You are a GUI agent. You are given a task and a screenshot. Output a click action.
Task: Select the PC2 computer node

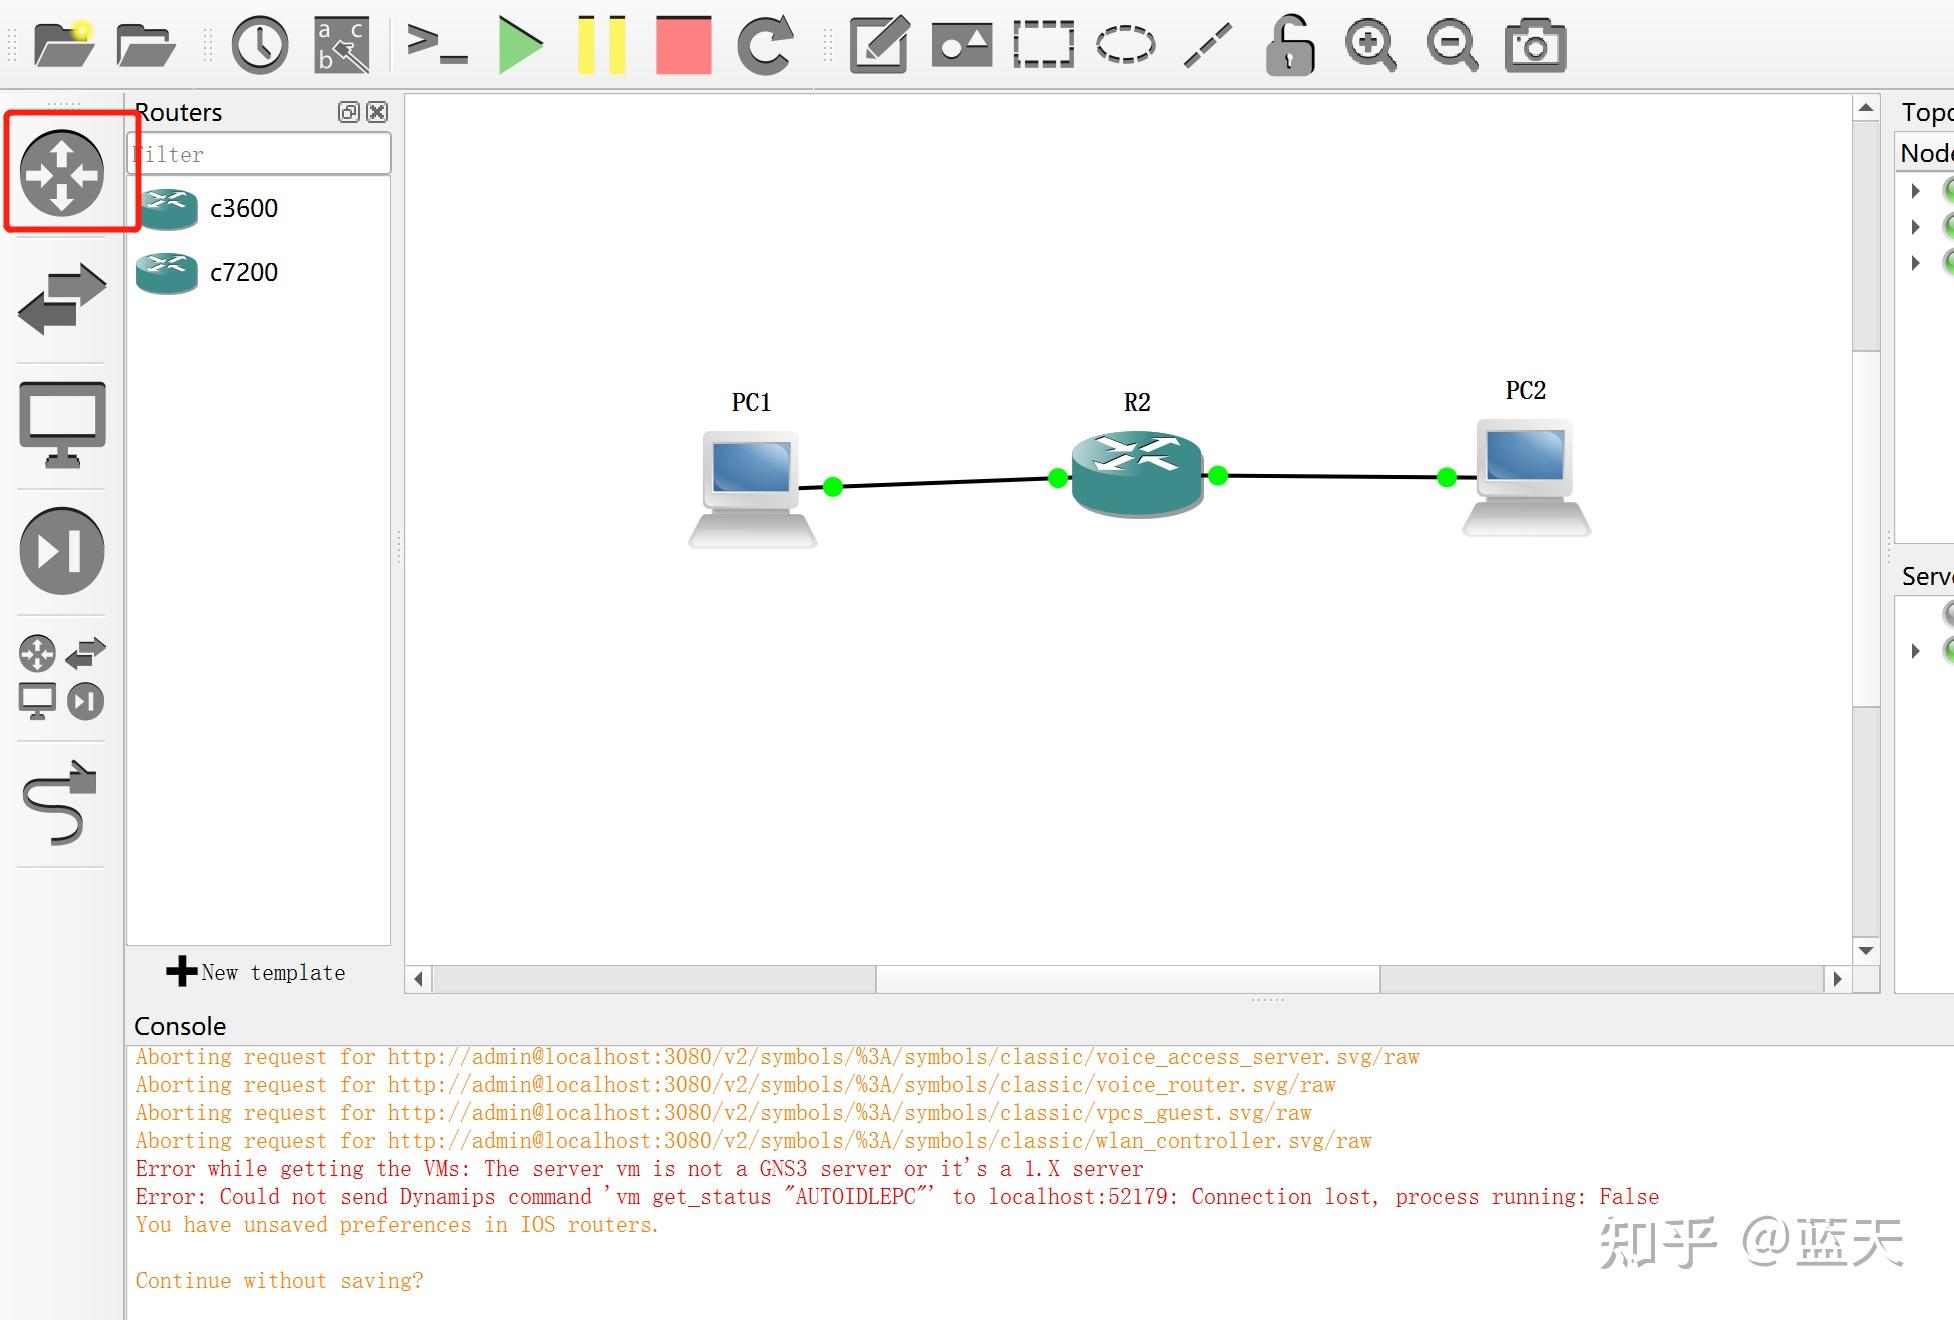coord(1526,478)
